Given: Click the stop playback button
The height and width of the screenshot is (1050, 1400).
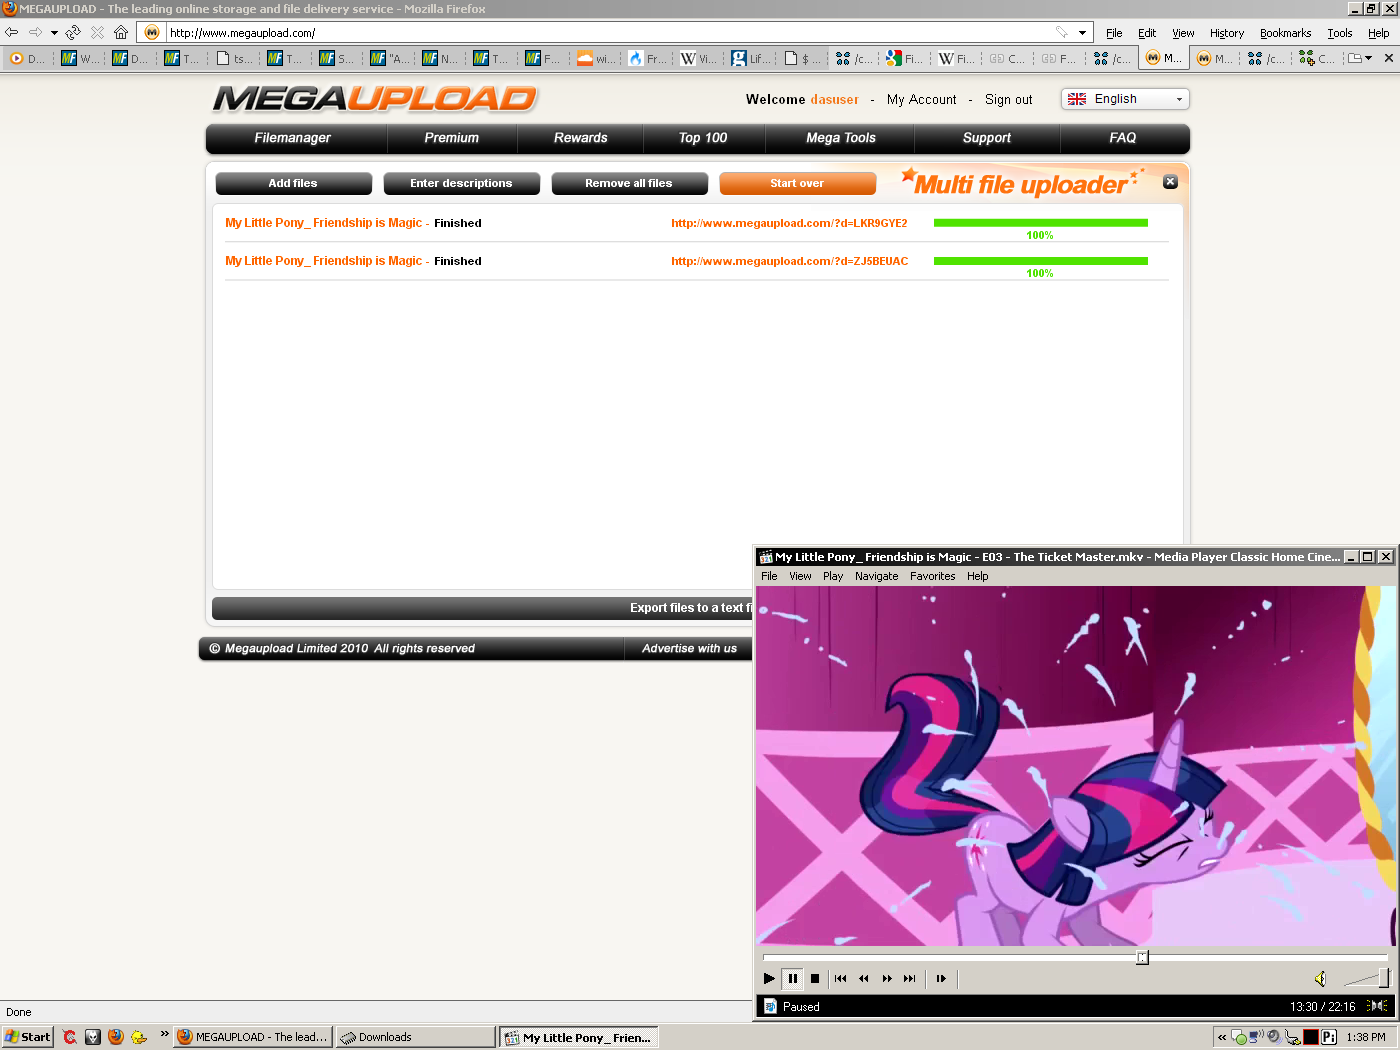Looking at the screenshot, I should pos(815,979).
